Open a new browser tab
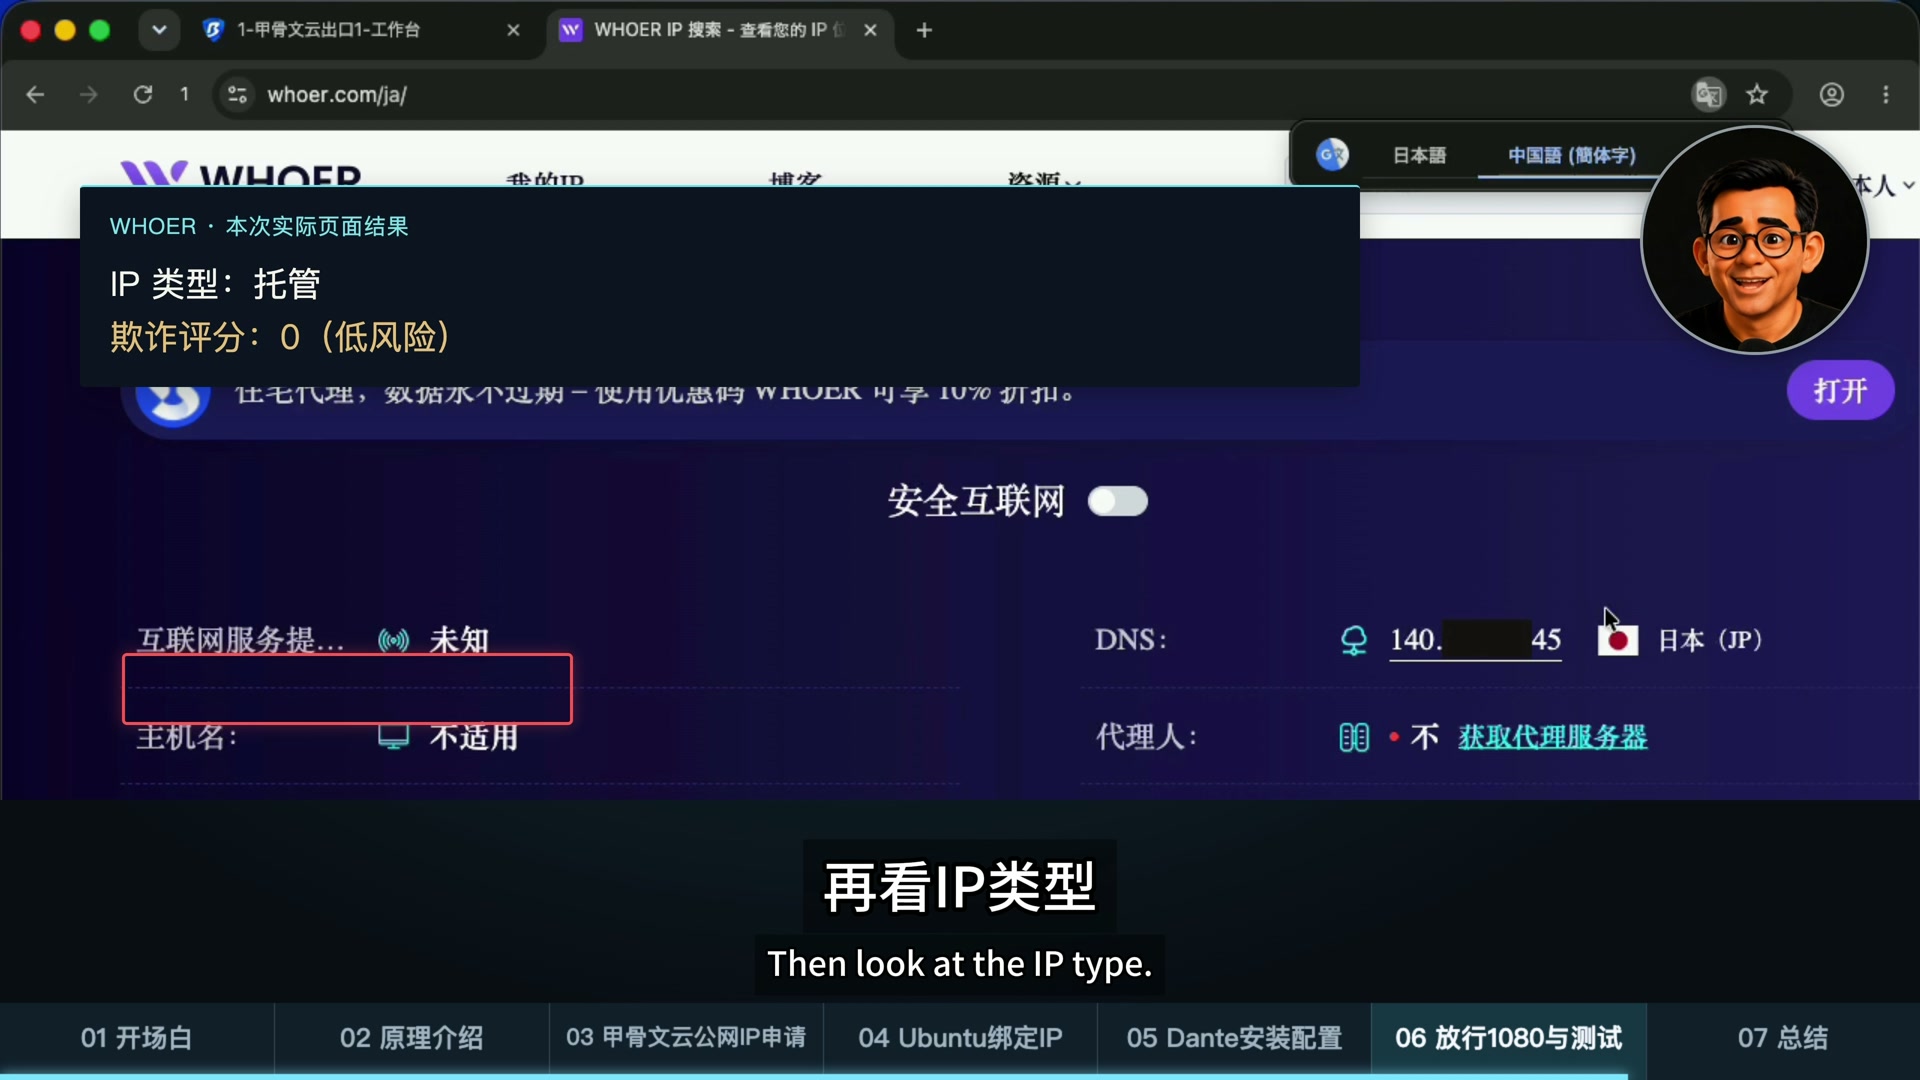Viewport: 1920px width, 1080px height. click(x=924, y=30)
